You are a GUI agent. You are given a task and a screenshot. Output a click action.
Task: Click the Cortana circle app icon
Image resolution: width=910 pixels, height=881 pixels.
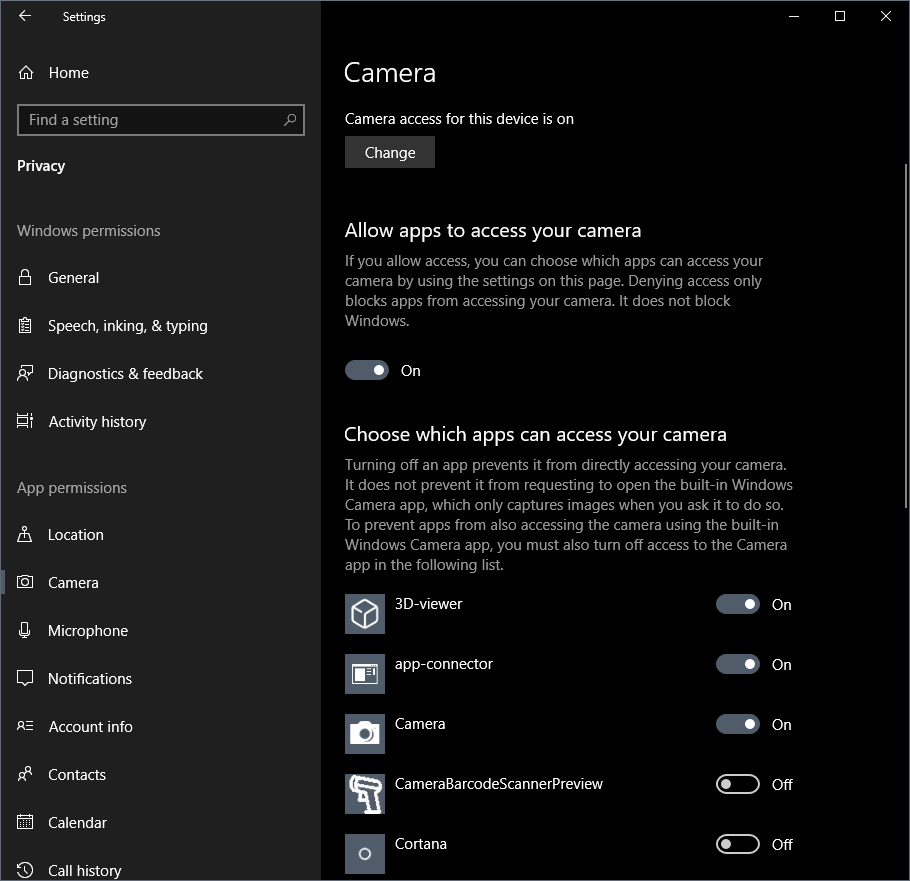tap(364, 854)
